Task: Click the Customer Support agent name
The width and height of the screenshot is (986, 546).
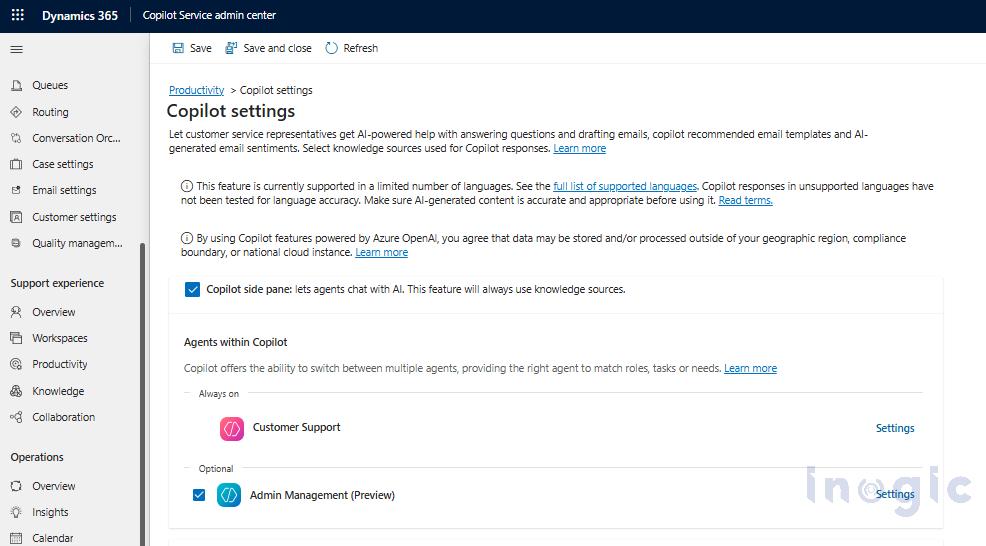Action: [x=296, y=427]
